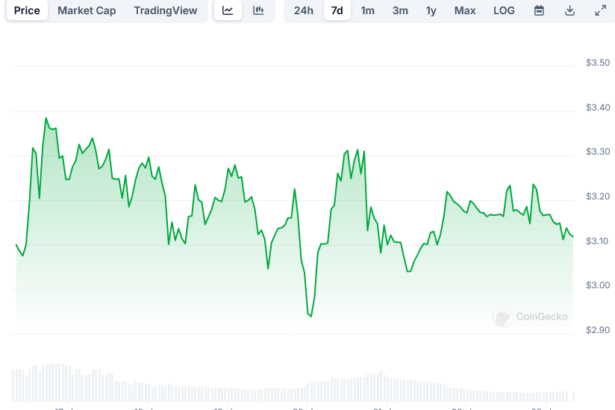Click the download chart data icon
The width and height of the screenshot is (615, 410).
point(570,11)
